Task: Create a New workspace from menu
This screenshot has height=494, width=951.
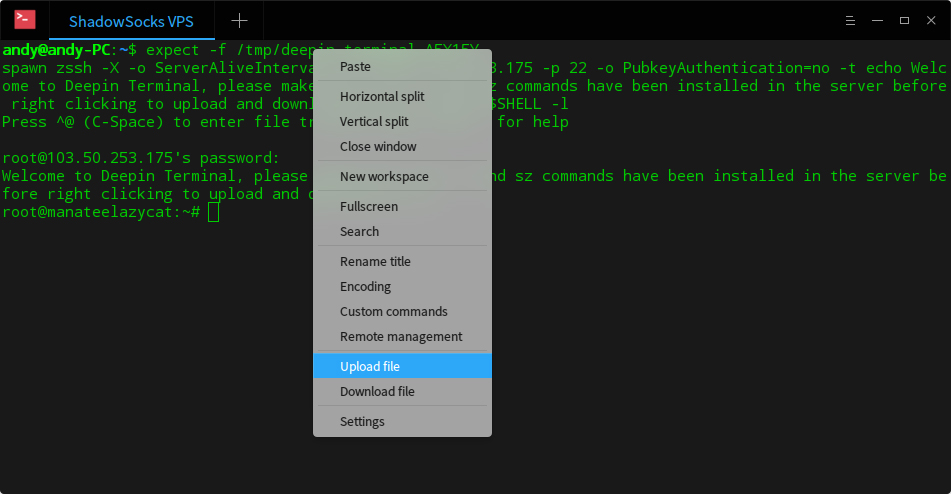Action: click(x=384, y=177)
